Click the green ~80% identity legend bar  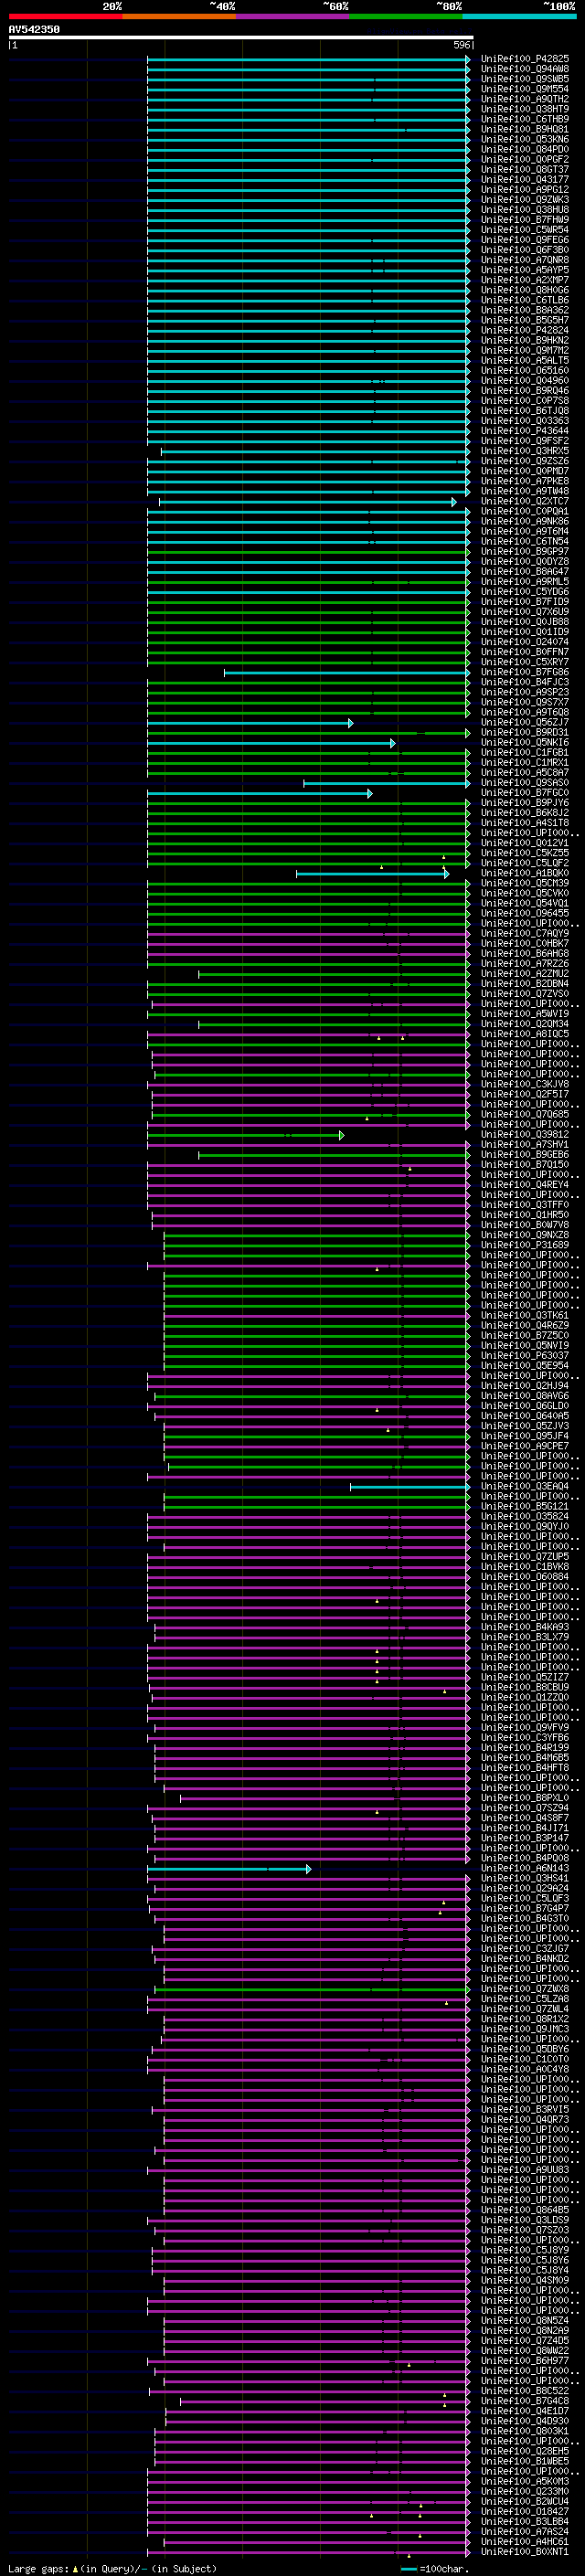pos(406,16)
